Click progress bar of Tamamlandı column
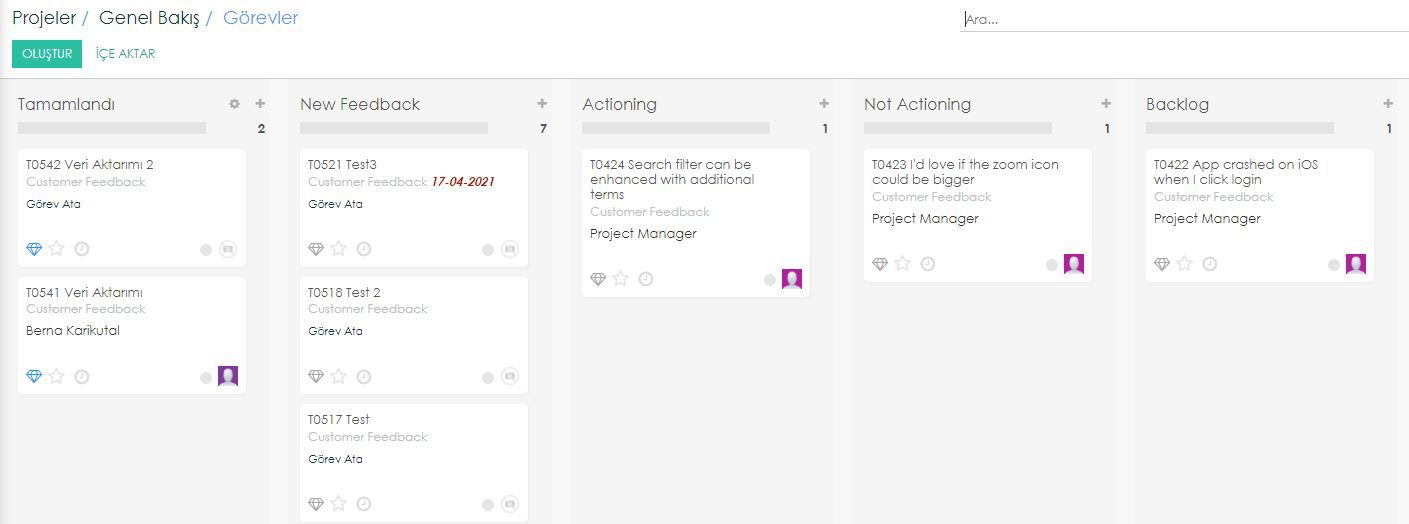The width and height of the screenshot is (1409, 524). pos(112,128)
